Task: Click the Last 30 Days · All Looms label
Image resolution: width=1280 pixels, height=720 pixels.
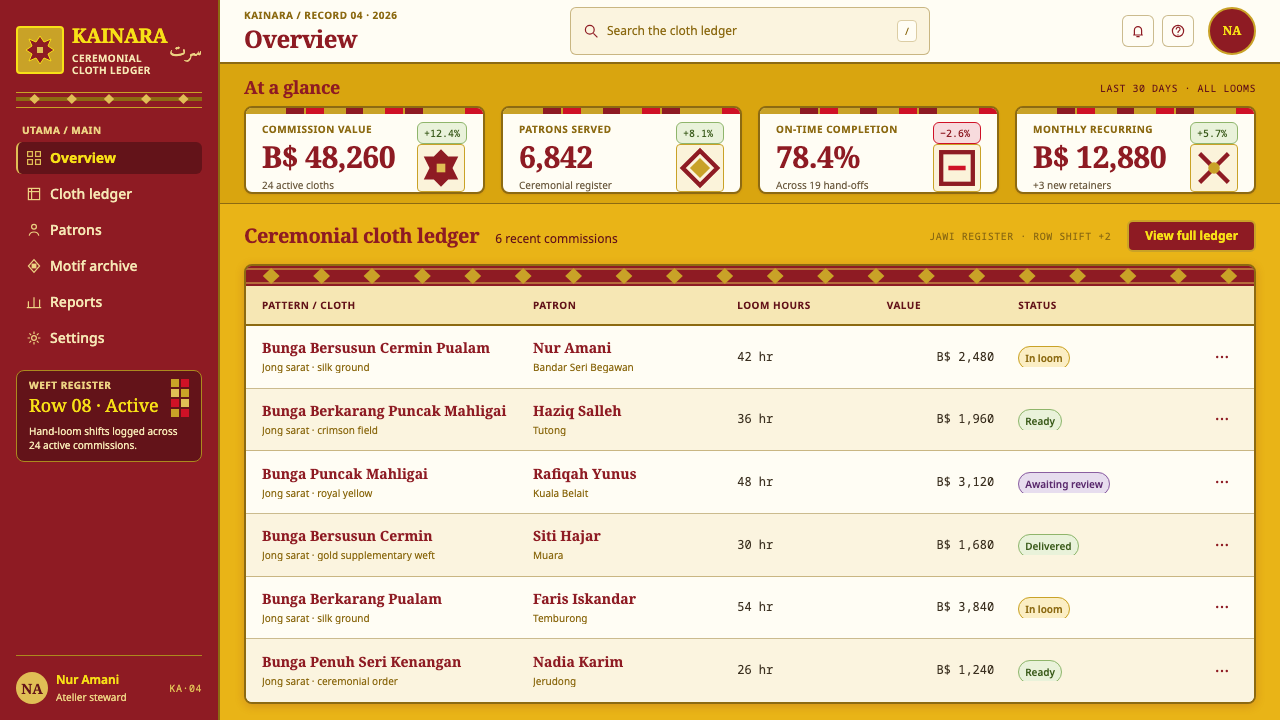Action: [1178, 89]
